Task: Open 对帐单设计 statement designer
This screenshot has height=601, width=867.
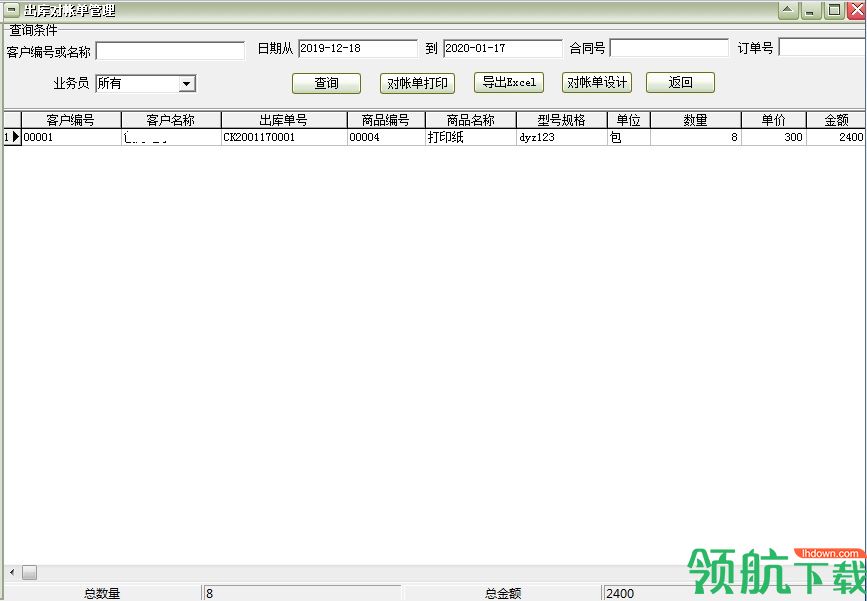Action: pyautogui.click(x=597, y=82)
